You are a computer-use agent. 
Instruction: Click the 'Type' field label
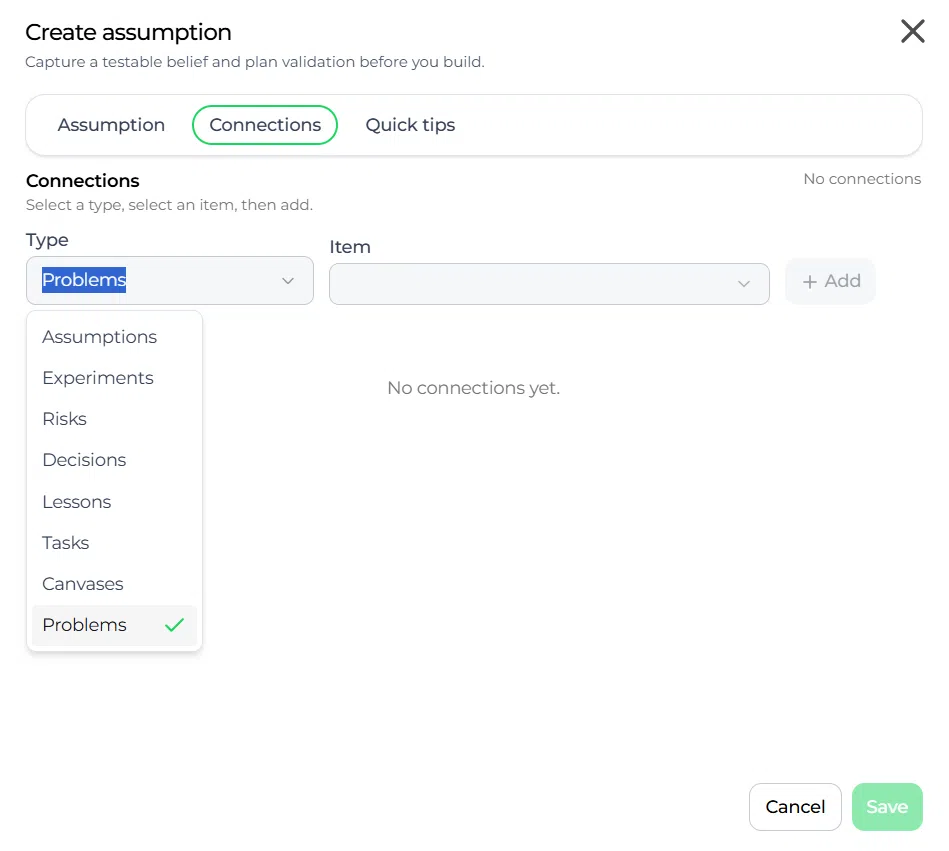pyautogui.click(x=47, y=240)
